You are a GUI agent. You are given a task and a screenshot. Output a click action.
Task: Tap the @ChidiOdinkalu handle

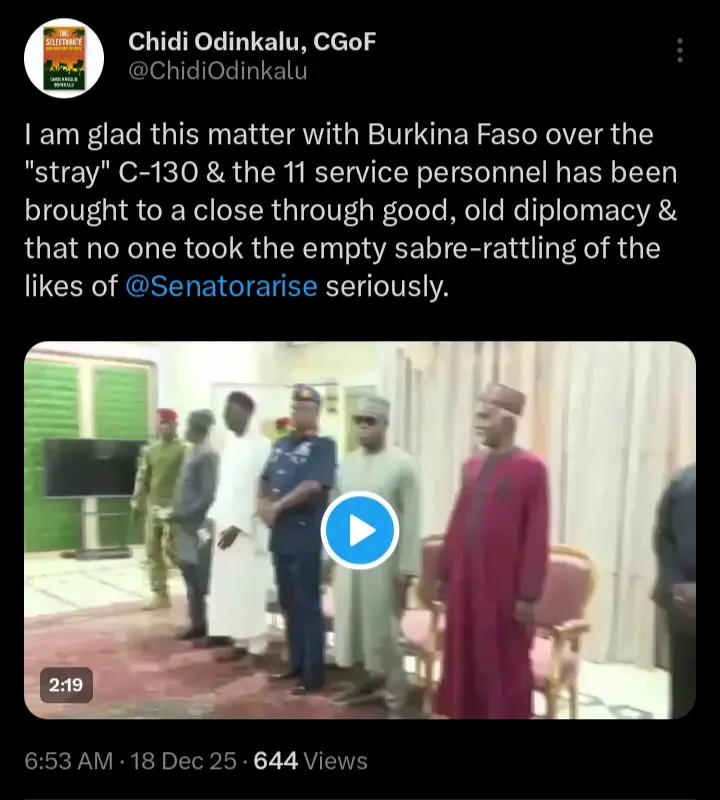click(x=217, y=71)
